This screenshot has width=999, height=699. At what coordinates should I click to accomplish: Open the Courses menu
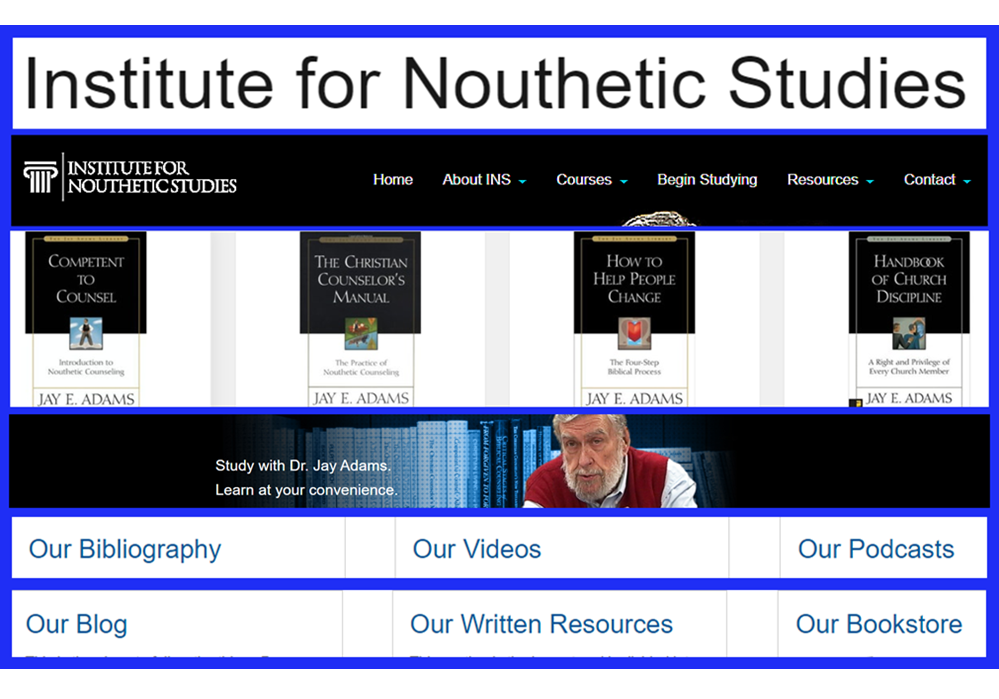click(584, 180)
